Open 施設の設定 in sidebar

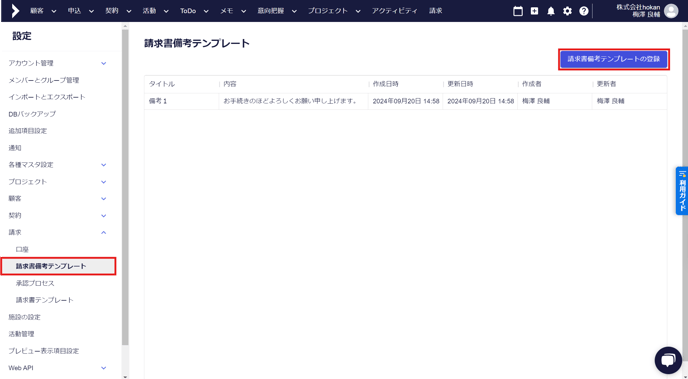click(25, 317)
